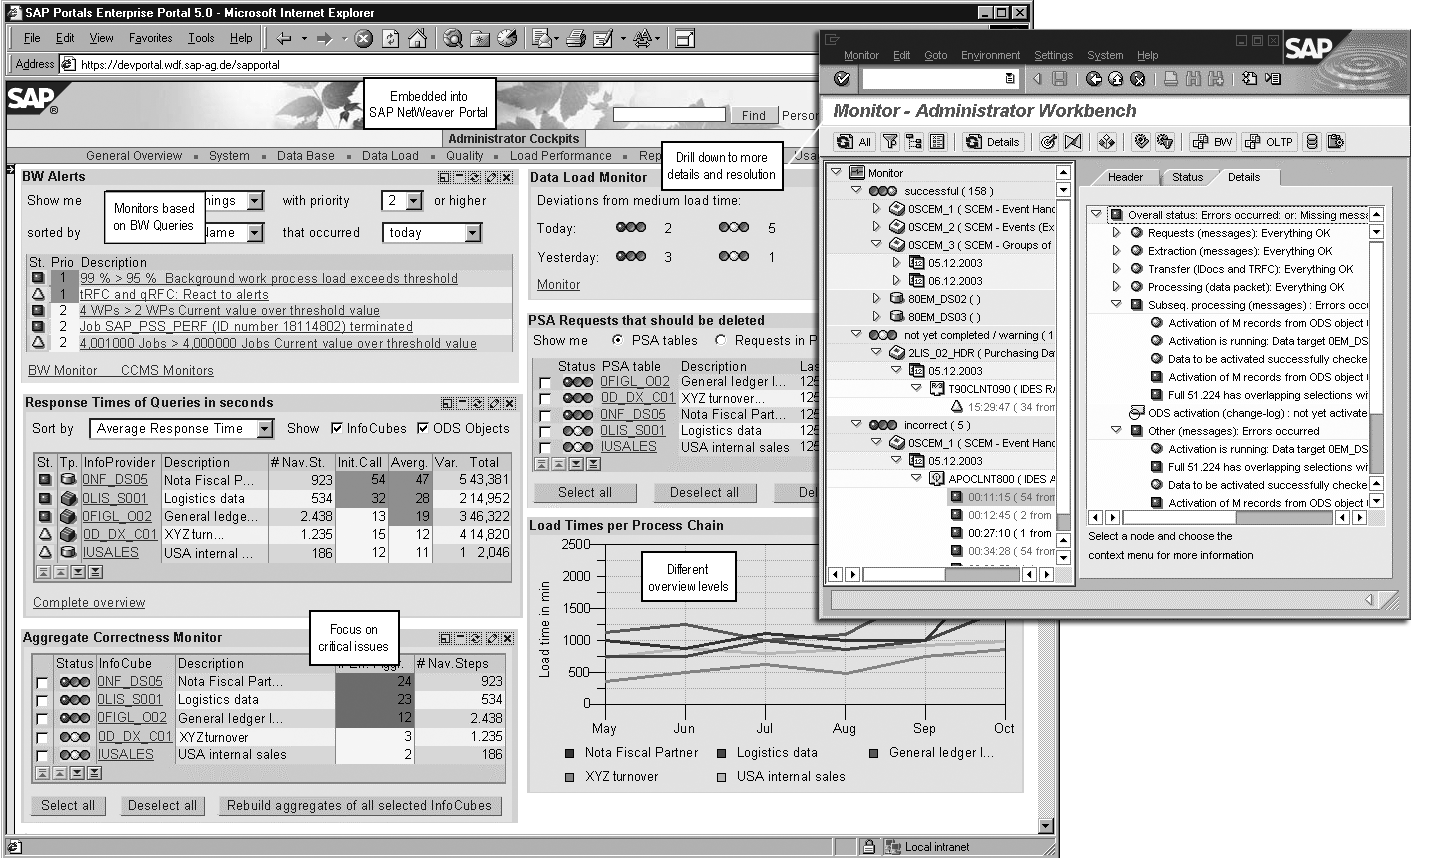1440x858 pixels.
Task: Click the database cylinder icon in Monitor toolbar
Action: 1312,142
